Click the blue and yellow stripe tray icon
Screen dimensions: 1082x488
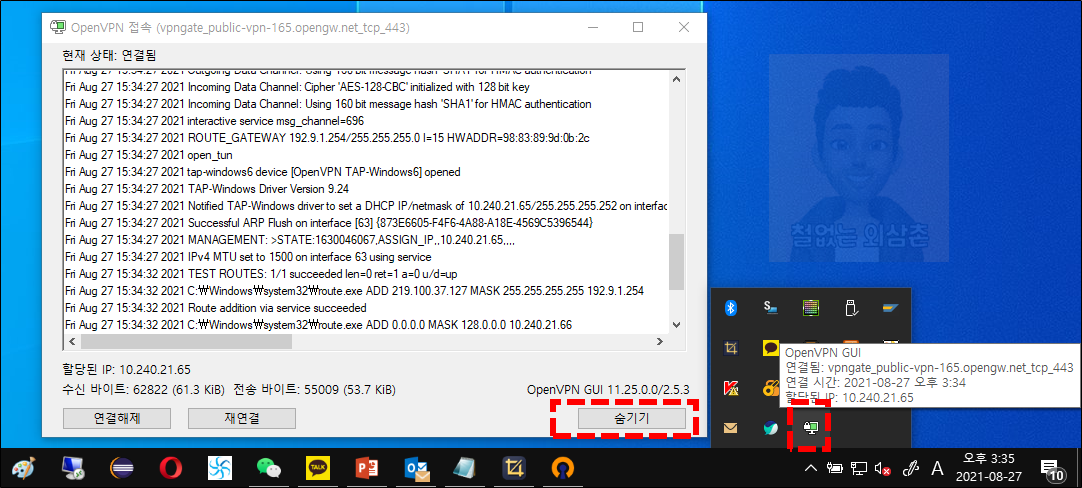891,308
